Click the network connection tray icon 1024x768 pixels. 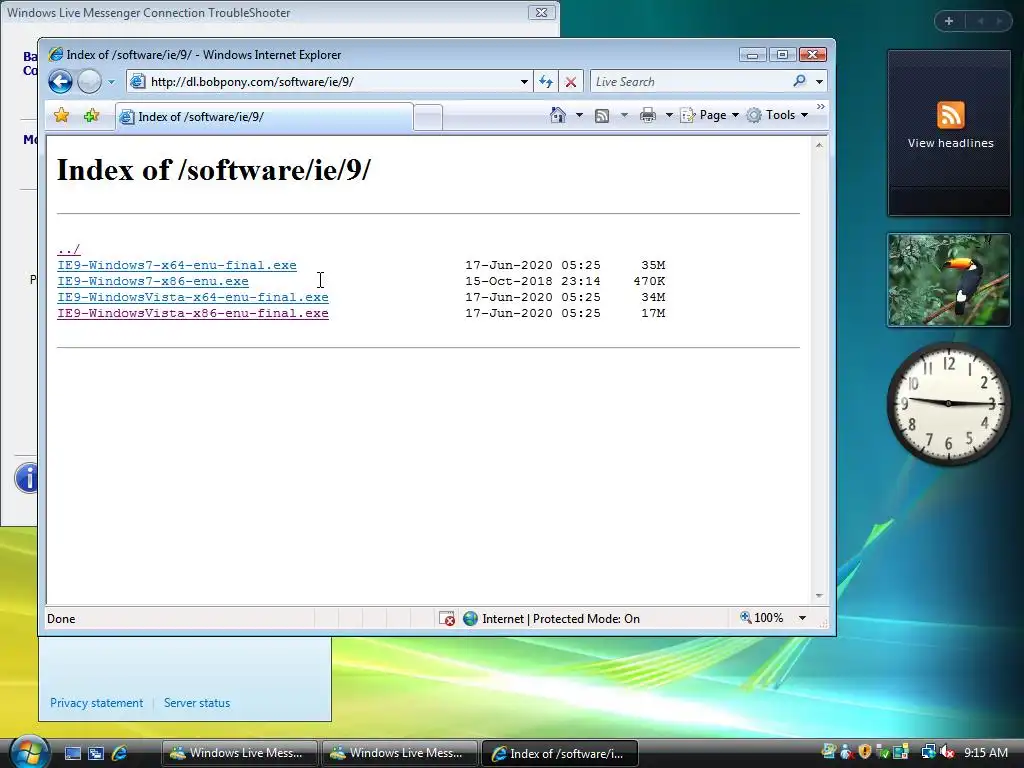coord(928,752)
